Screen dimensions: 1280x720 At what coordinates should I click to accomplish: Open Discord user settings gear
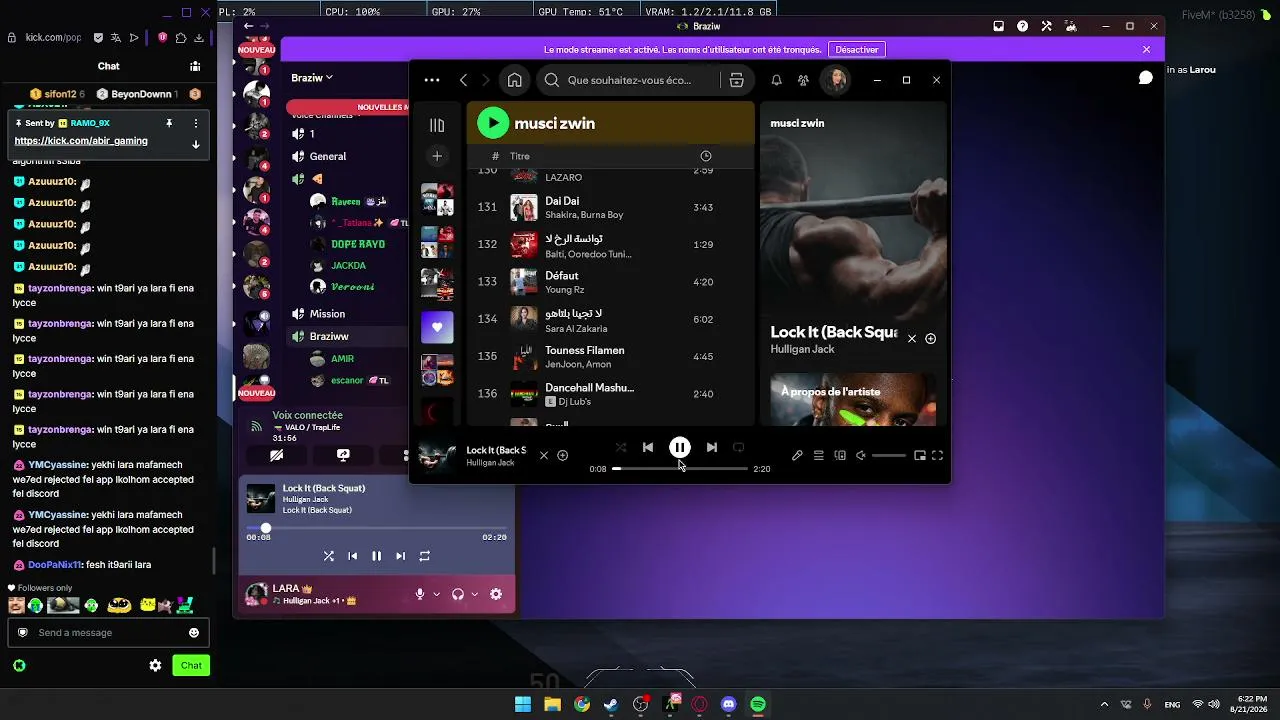coord(496,594)
